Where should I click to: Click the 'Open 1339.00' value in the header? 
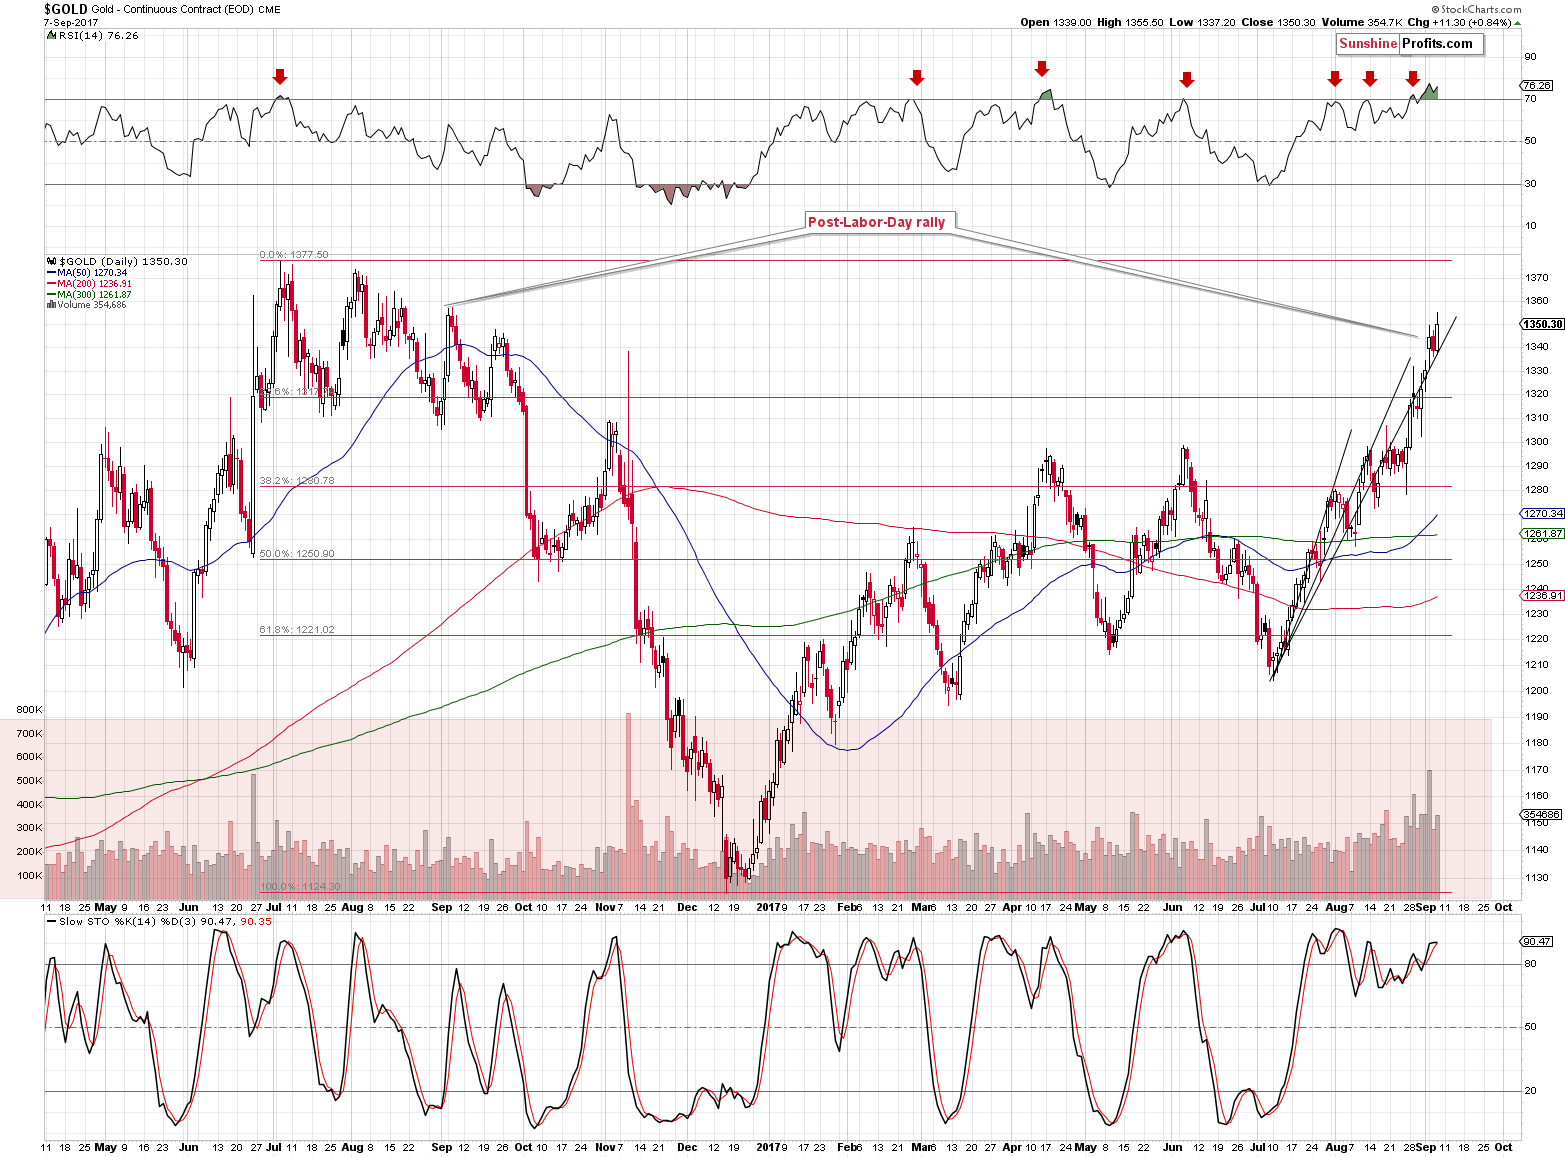tap(1056, 22)
